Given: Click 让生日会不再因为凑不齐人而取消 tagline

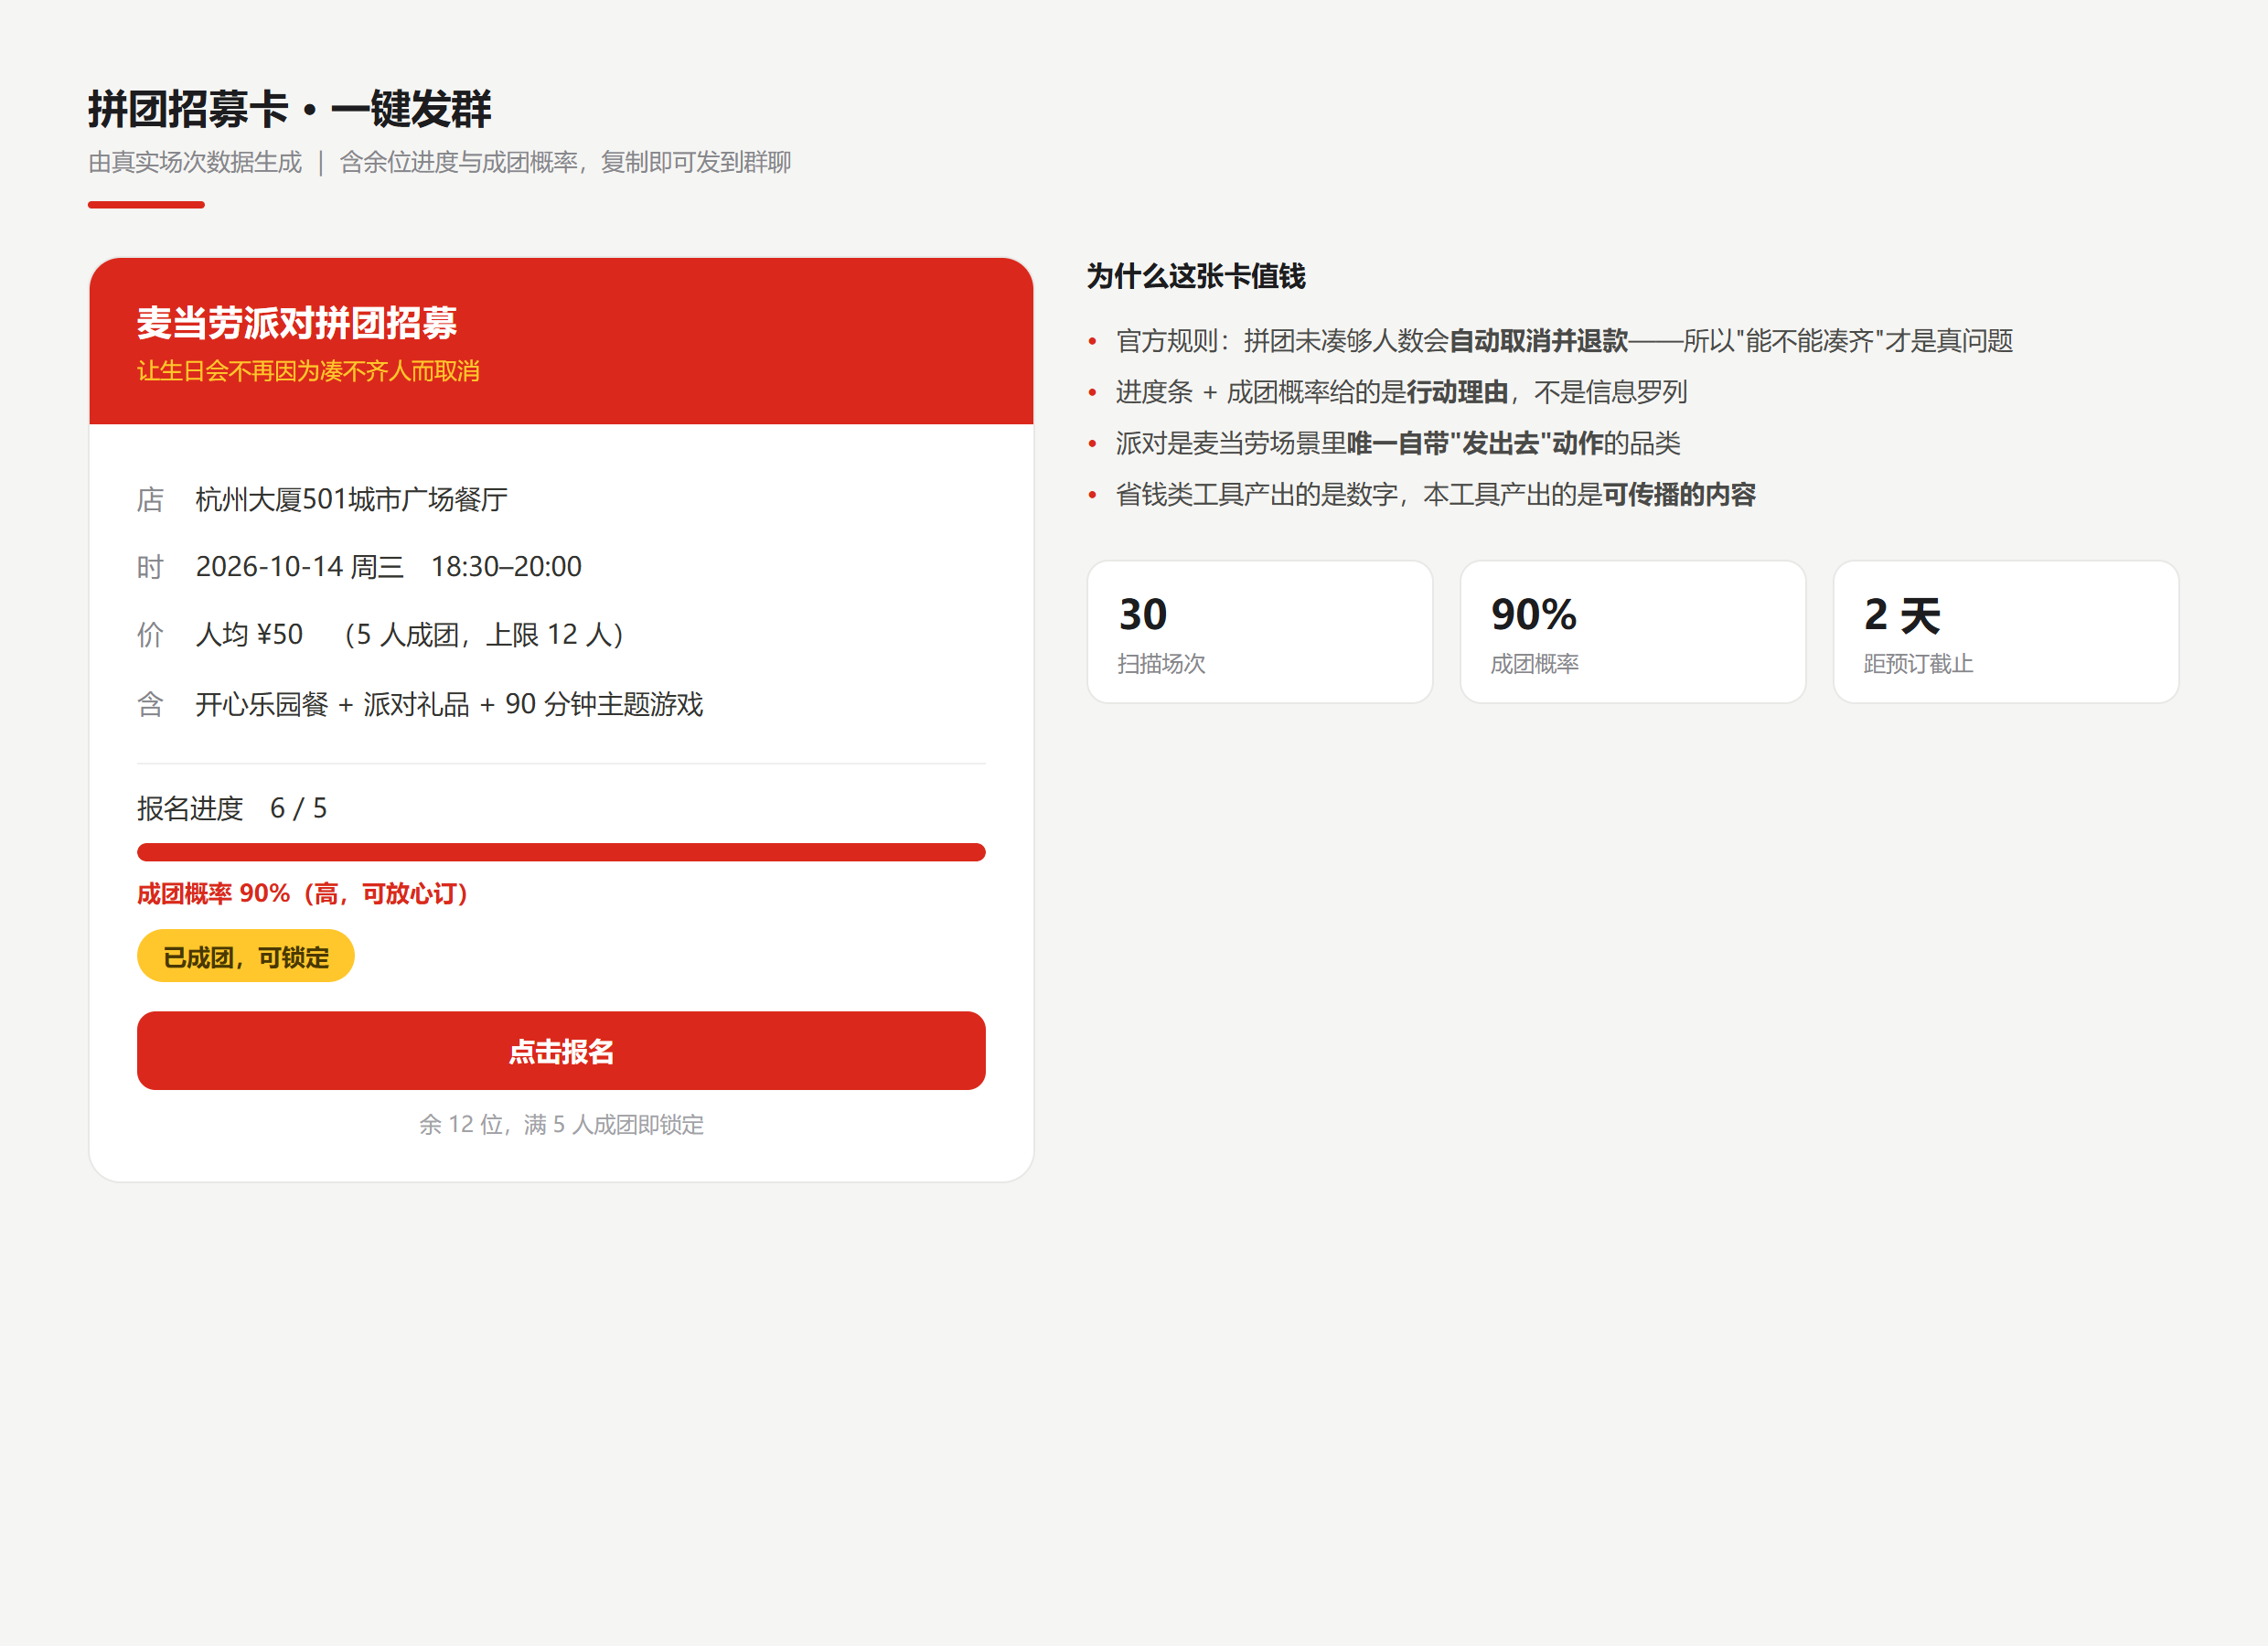Looking at the screenshot, I should click(x=308, y=371).
